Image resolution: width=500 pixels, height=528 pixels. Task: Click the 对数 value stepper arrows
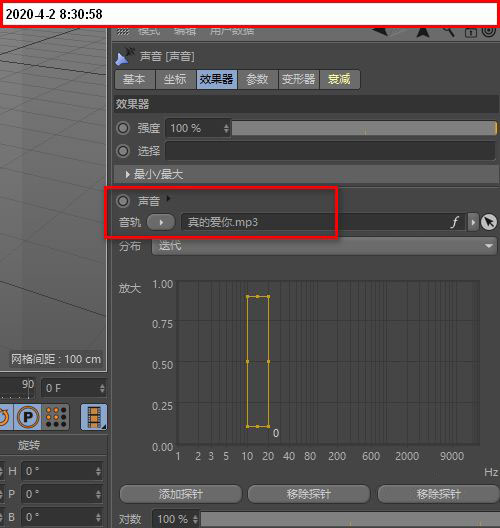[195, 519]
